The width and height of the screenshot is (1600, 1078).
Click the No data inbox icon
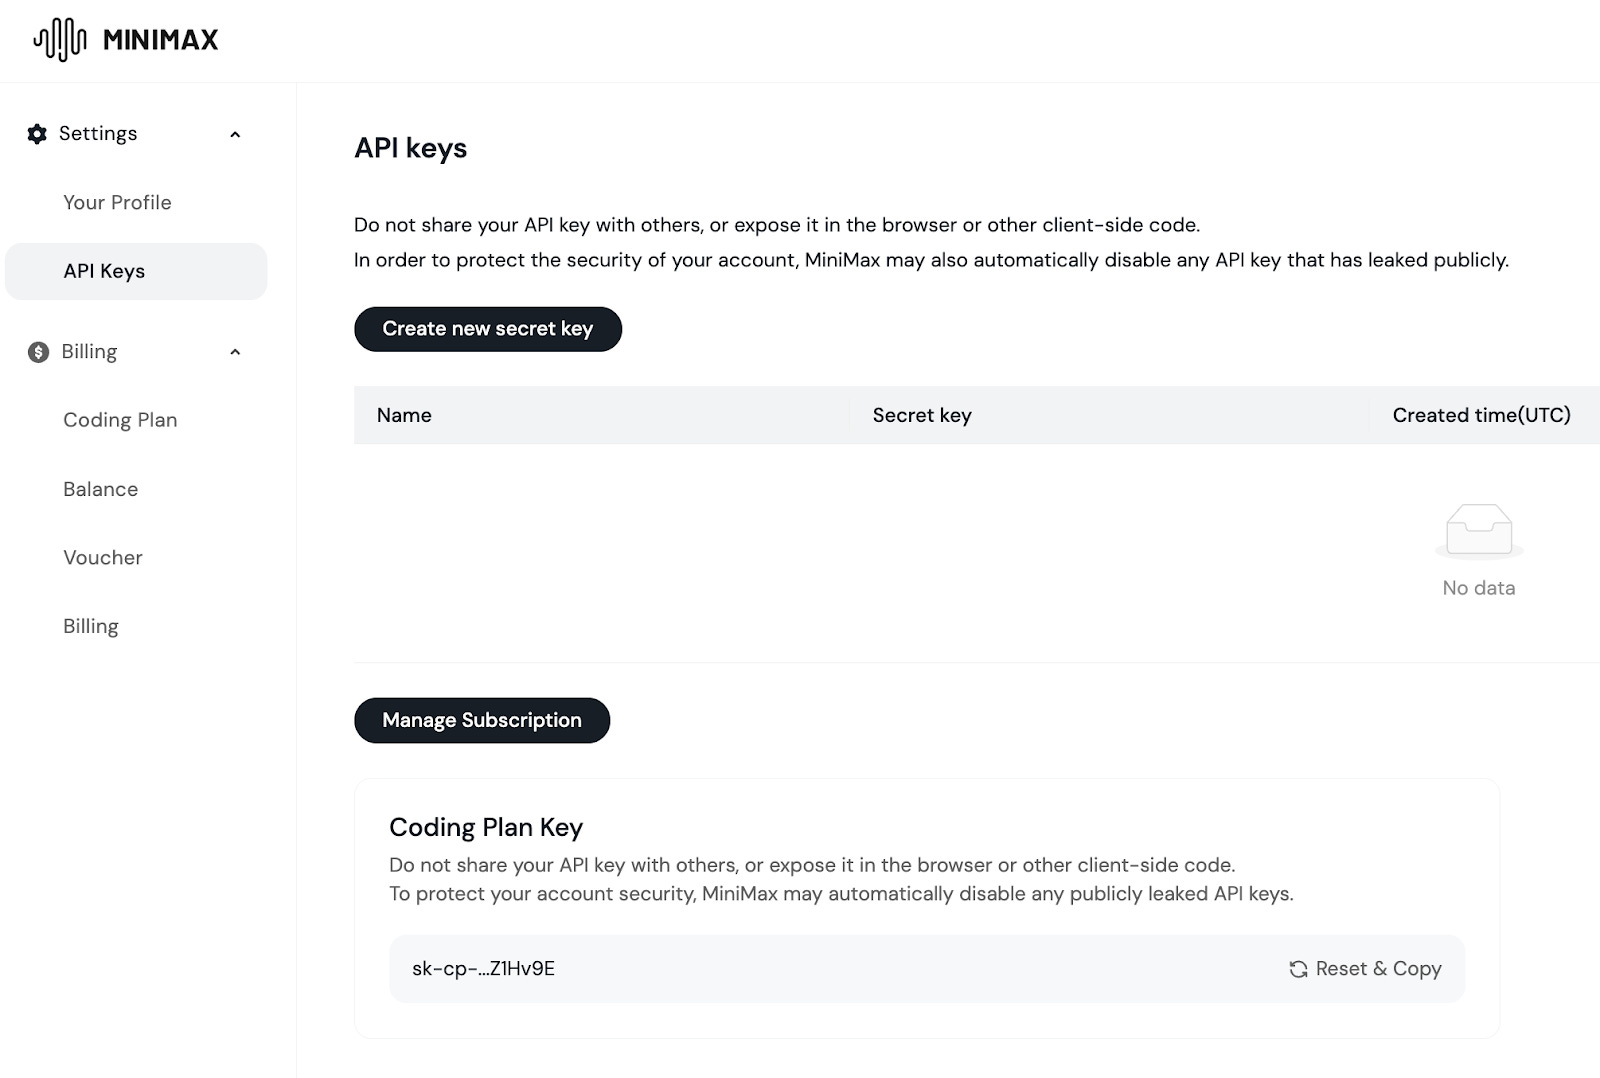(x=1479, y=532)
